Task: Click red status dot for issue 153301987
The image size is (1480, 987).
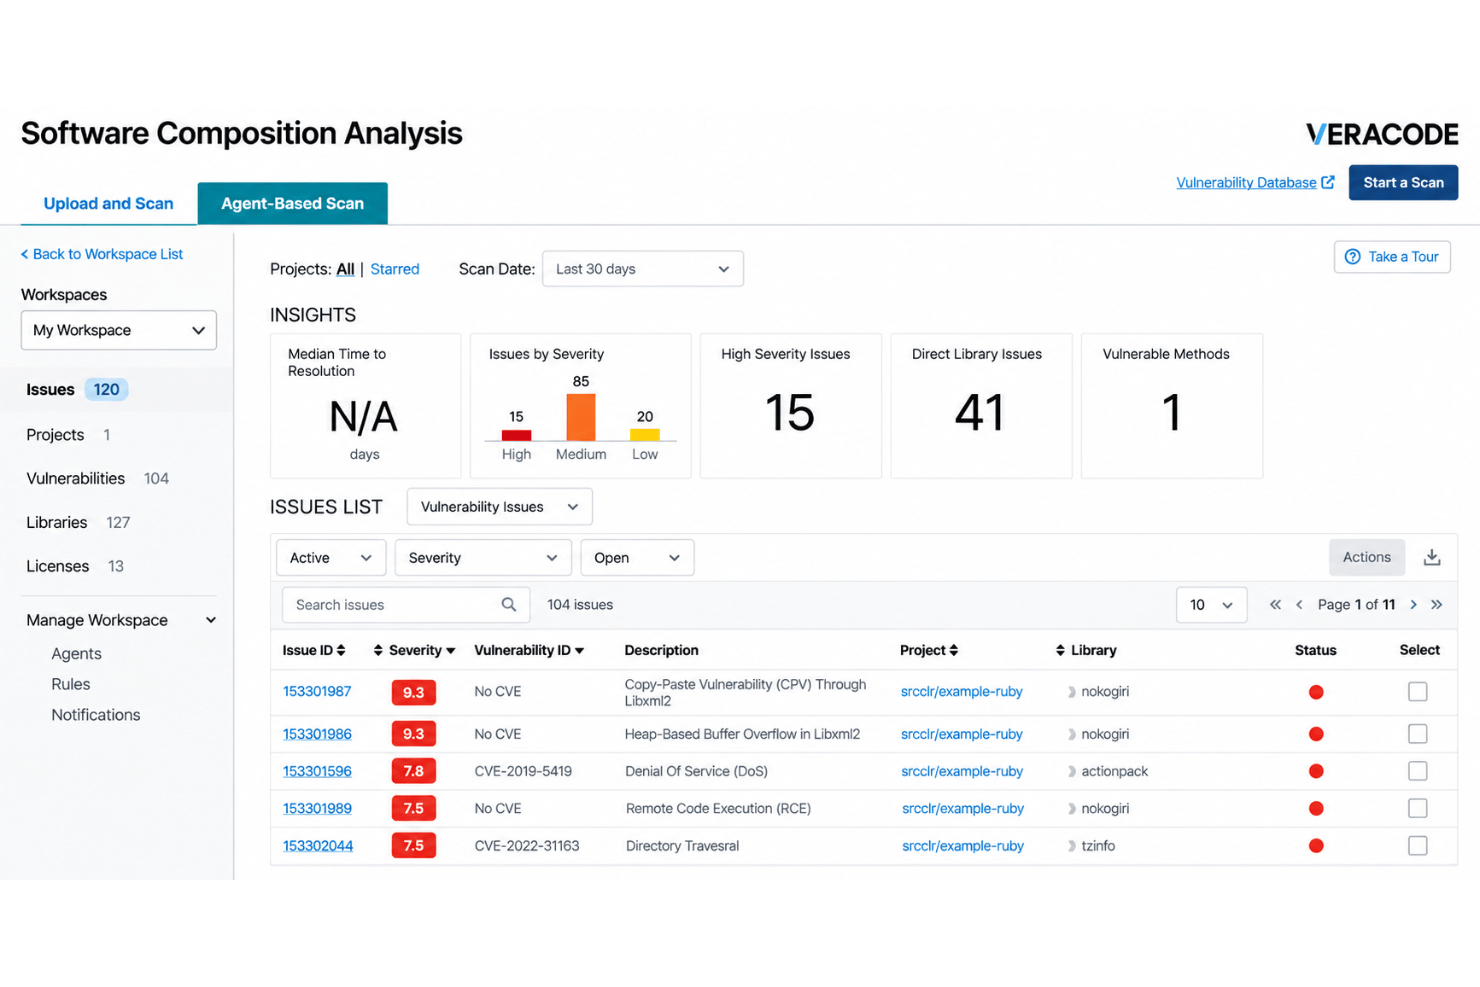Action: pyautogui.click(x=1316, y=692)
